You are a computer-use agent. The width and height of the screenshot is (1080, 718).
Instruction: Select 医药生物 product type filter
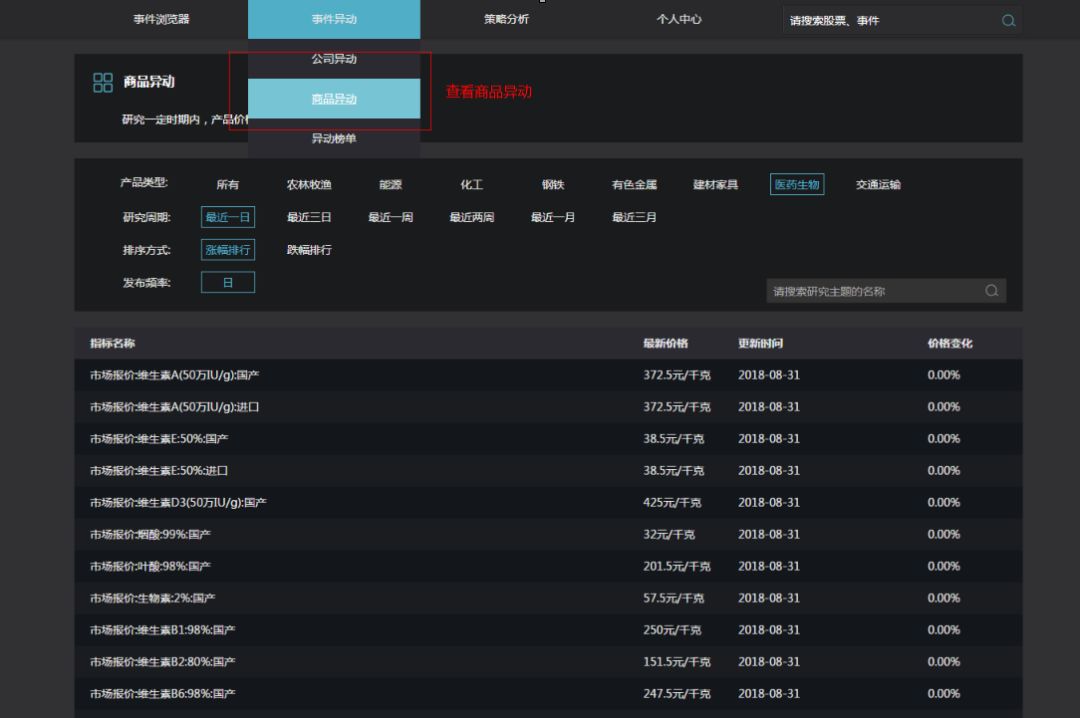(x=797, y=184)
